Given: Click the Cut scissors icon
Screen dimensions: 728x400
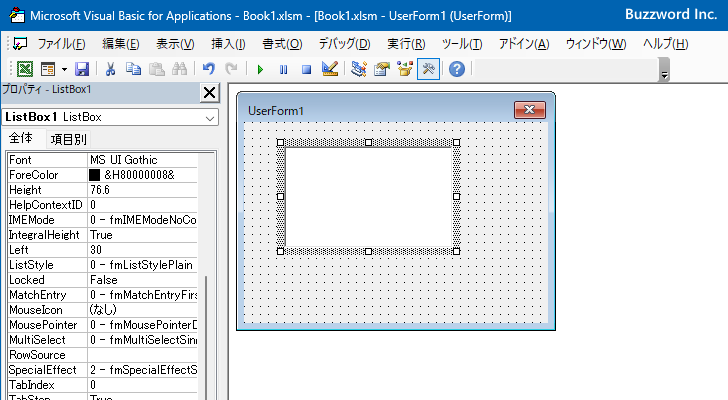Looking at the screenshot, I should point(110,69).
